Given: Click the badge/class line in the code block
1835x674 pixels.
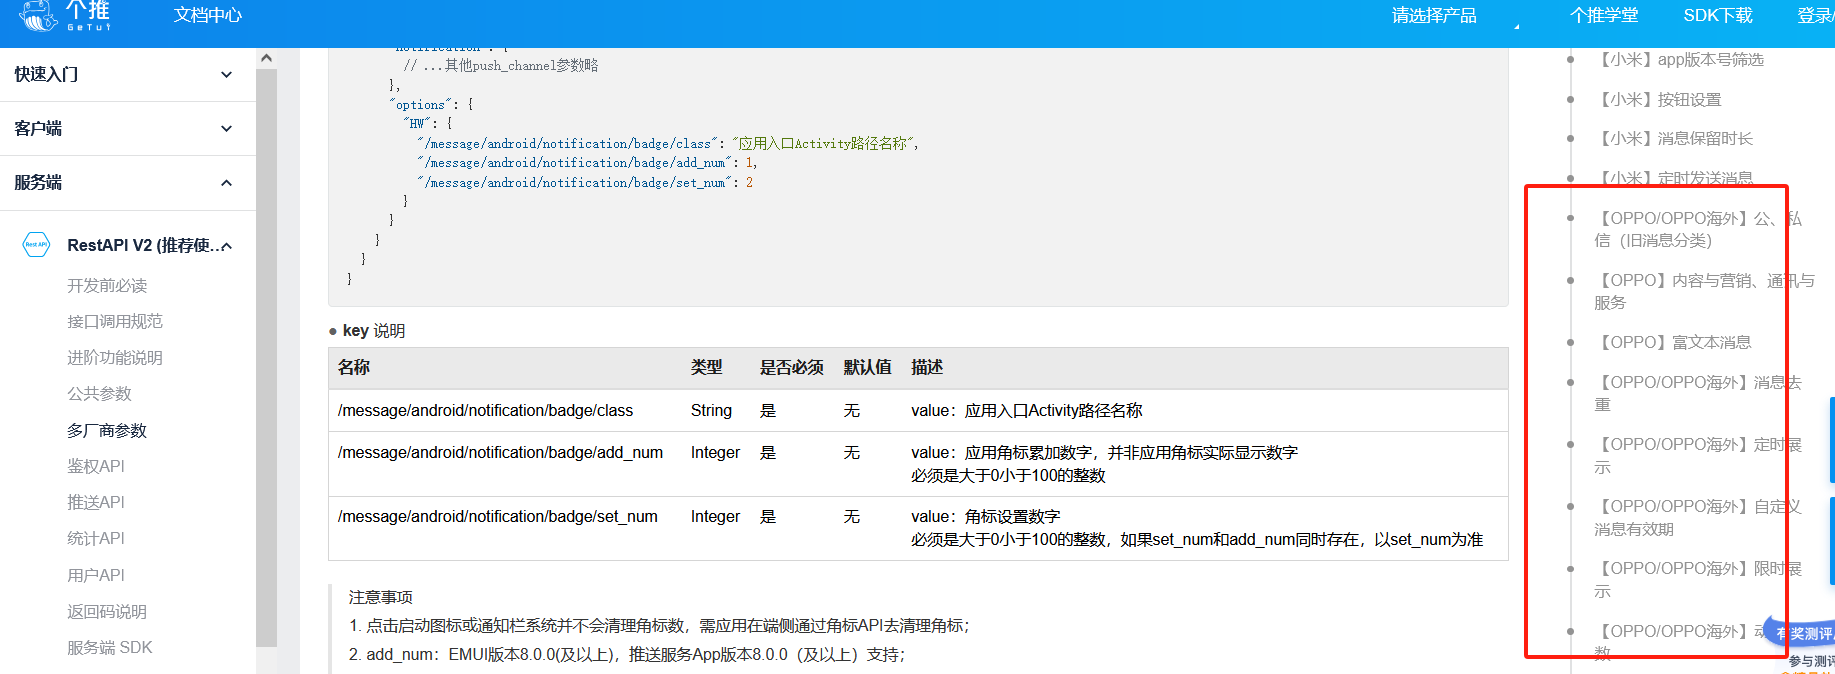Looking at the screenshot, I should click(668, 144).
